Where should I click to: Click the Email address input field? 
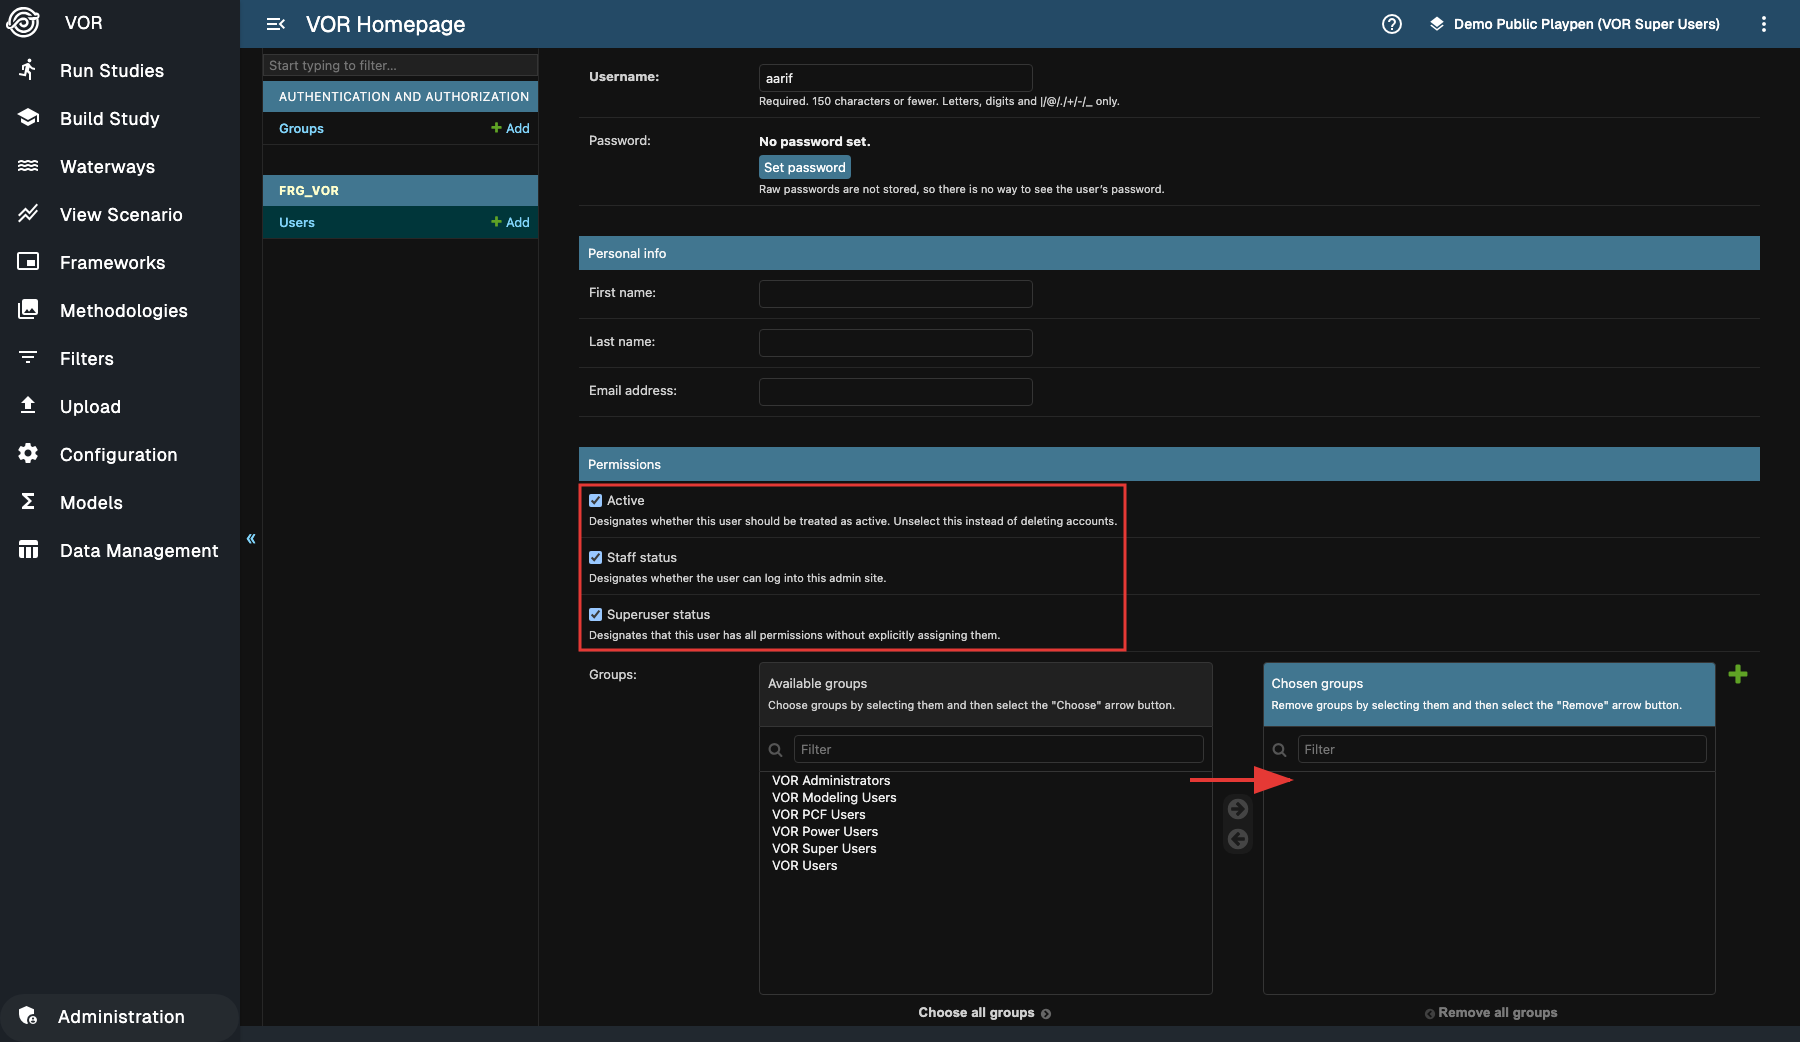(x=895, y=392)
